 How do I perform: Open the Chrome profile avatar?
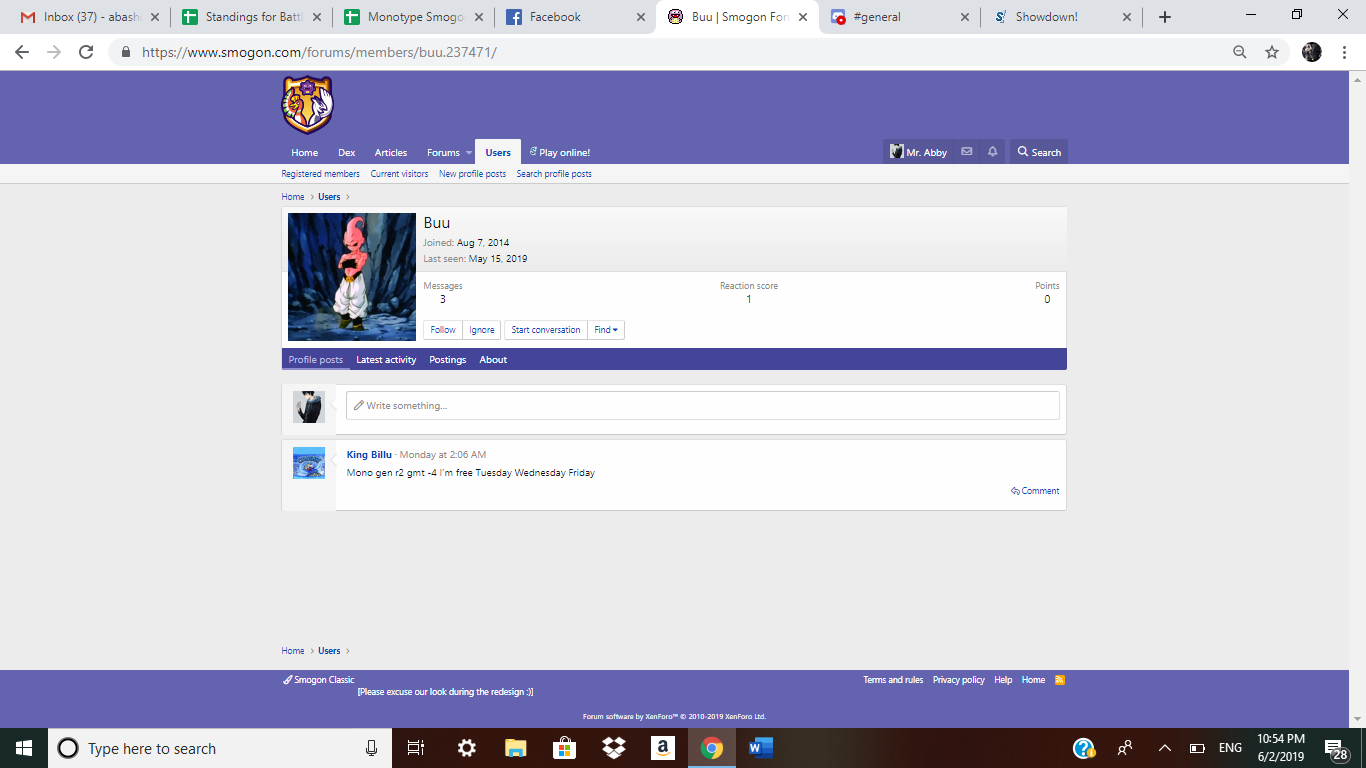(x=1312, y=52)
